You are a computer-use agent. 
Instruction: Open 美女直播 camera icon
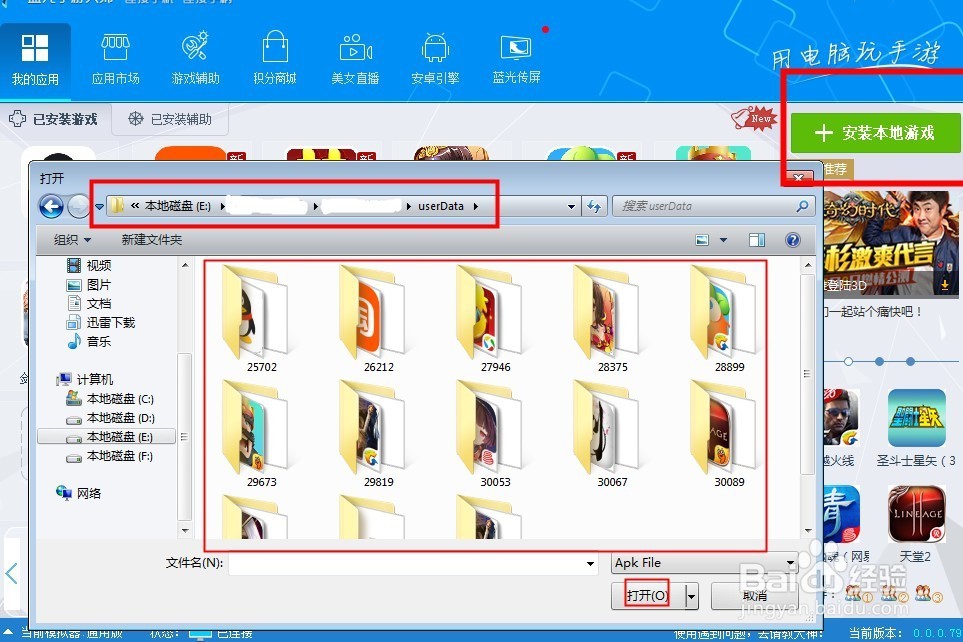[x=355, y=61]
